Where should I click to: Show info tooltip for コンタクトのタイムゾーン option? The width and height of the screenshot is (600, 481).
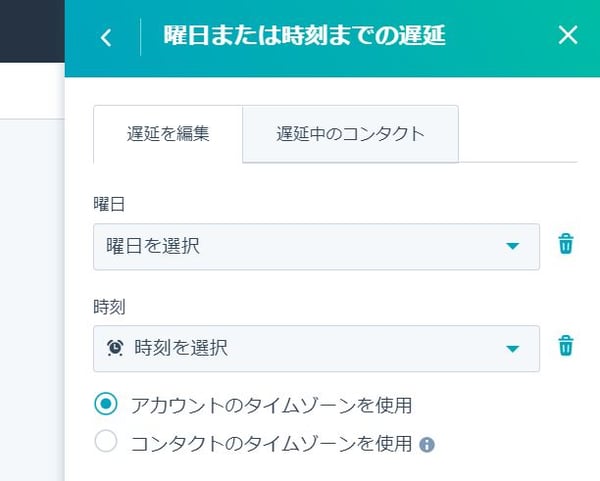[x=427, y=445]
